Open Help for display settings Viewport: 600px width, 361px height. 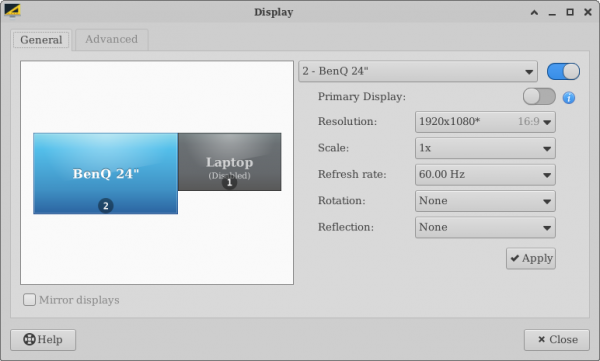click(x=43, y=340)
